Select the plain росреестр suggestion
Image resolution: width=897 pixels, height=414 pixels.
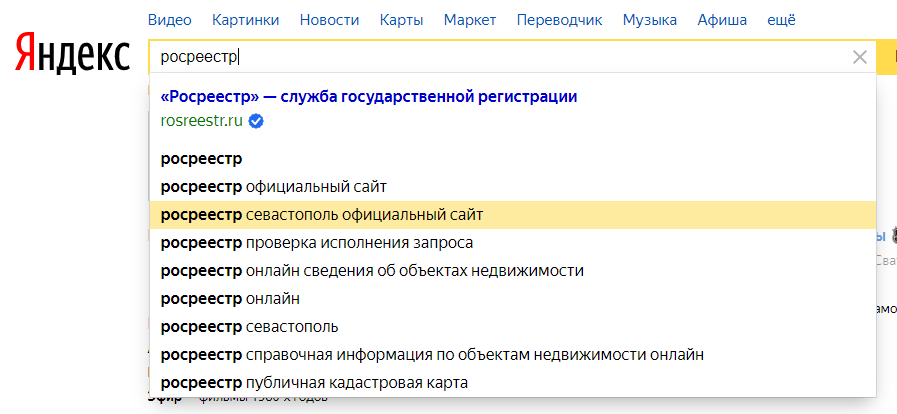pyautogui.click(x=513, y=159)
